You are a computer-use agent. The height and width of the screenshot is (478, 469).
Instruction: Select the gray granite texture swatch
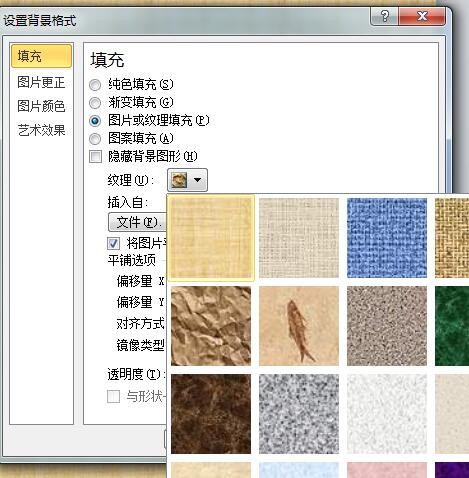[299, 414]
